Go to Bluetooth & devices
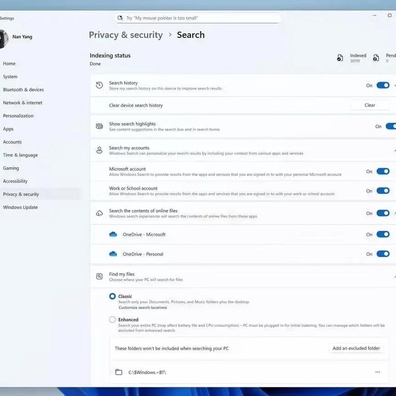This screenshot has width=396, height=396. 23,90
